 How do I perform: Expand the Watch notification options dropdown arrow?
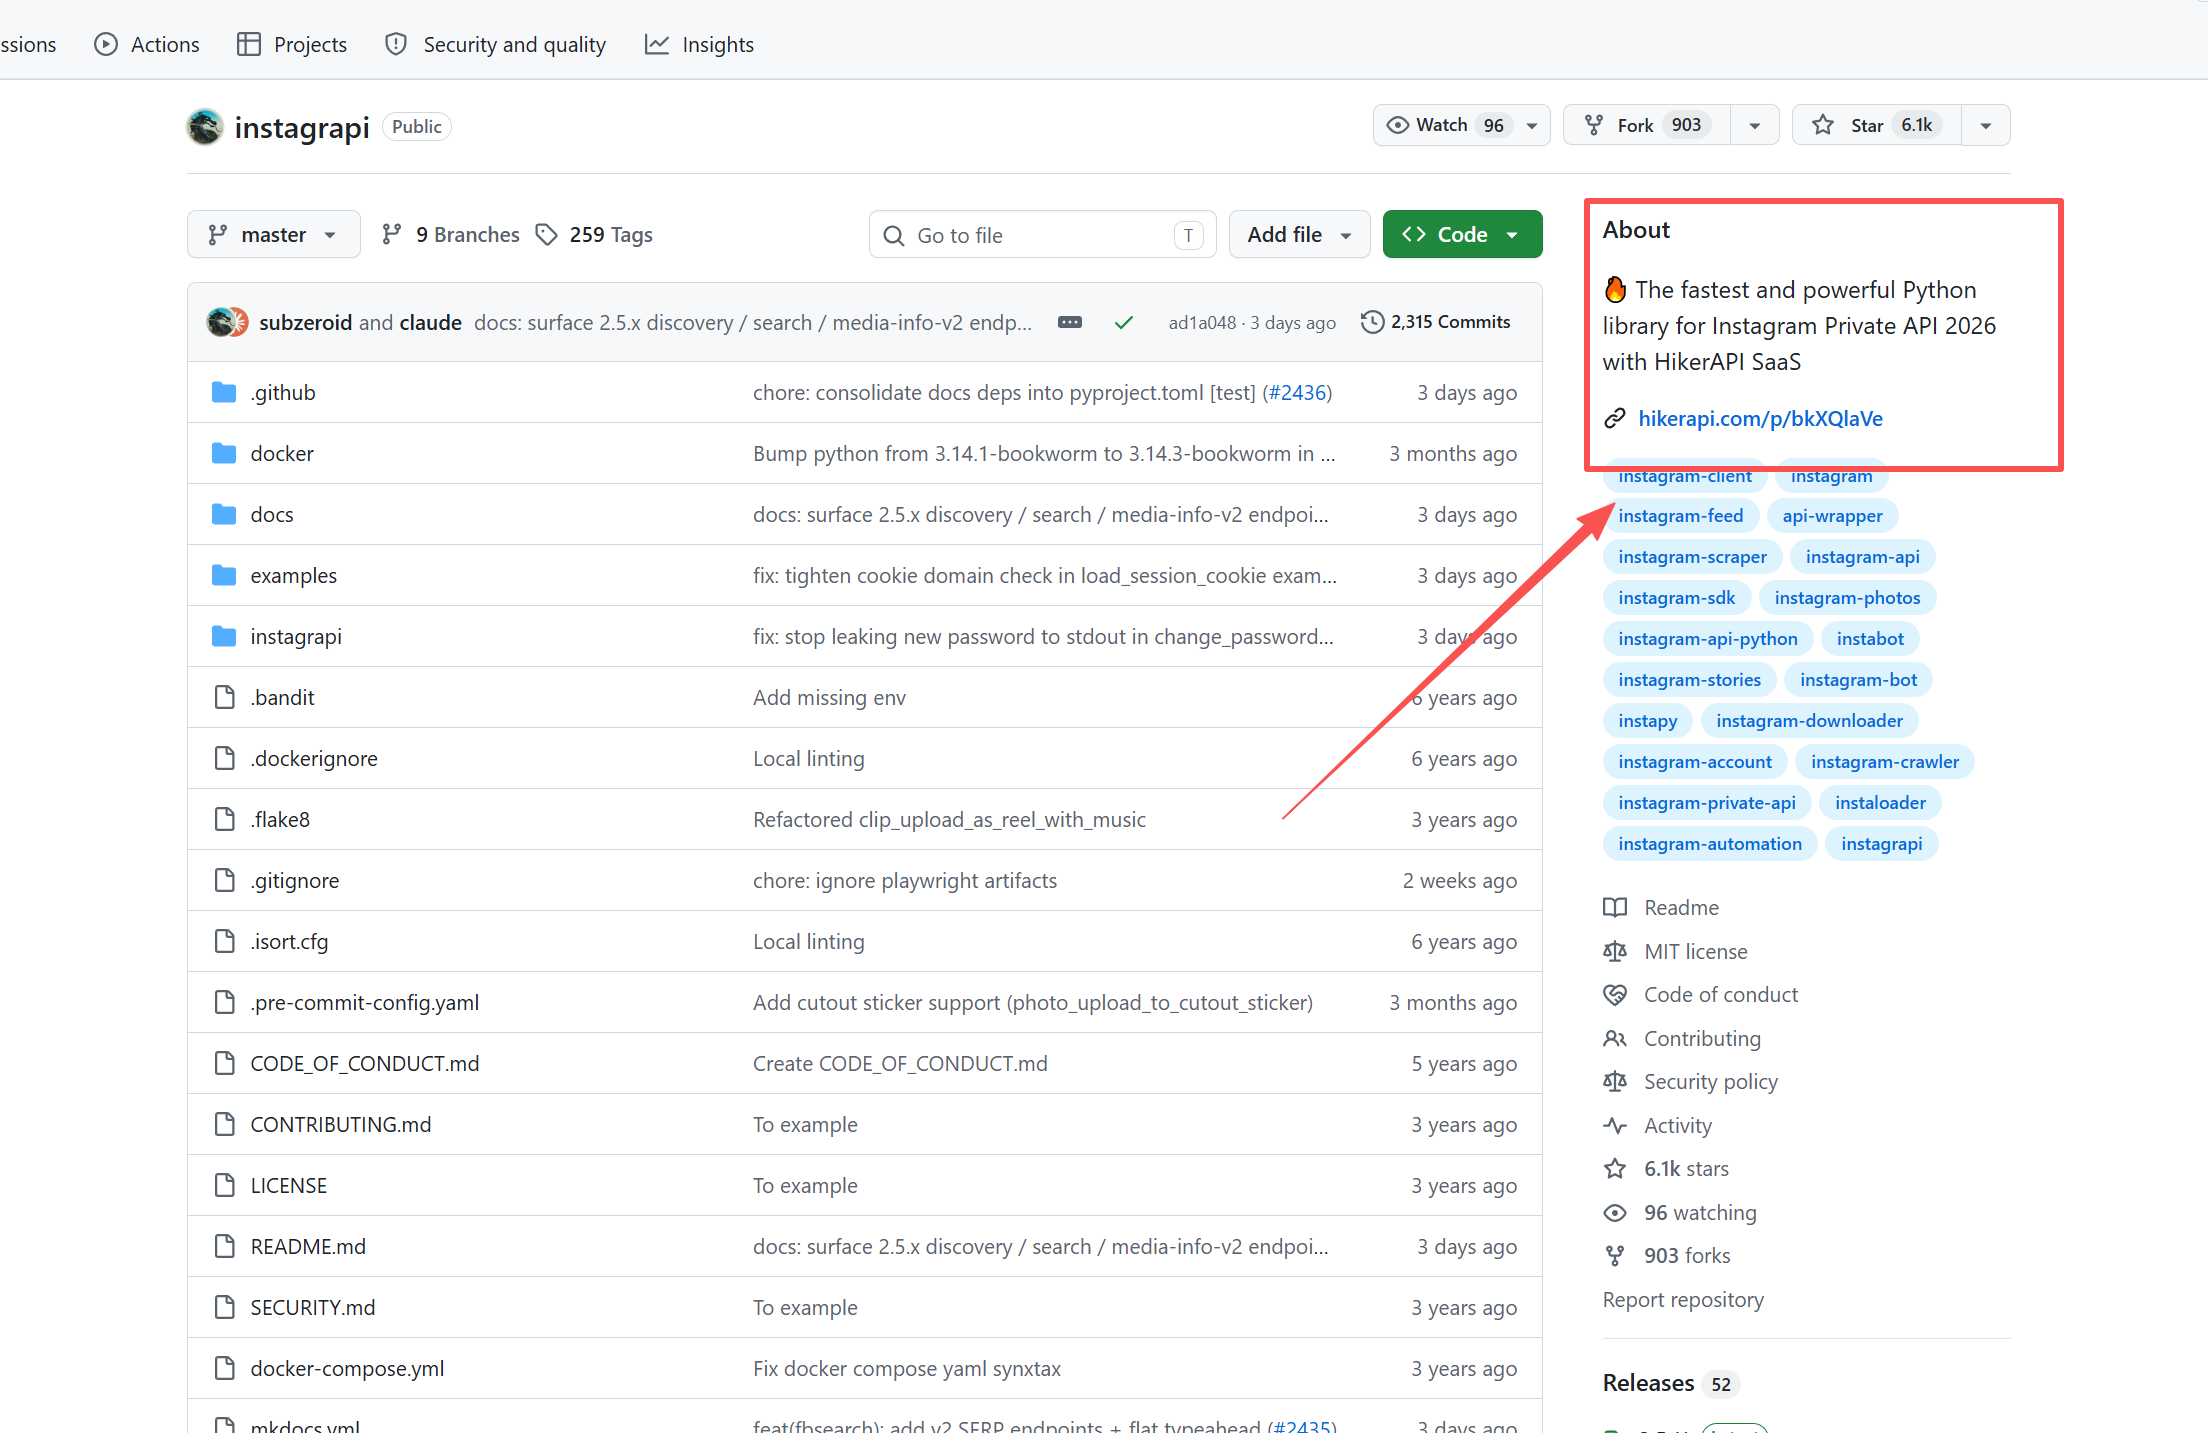click(x=1532, y=125)
